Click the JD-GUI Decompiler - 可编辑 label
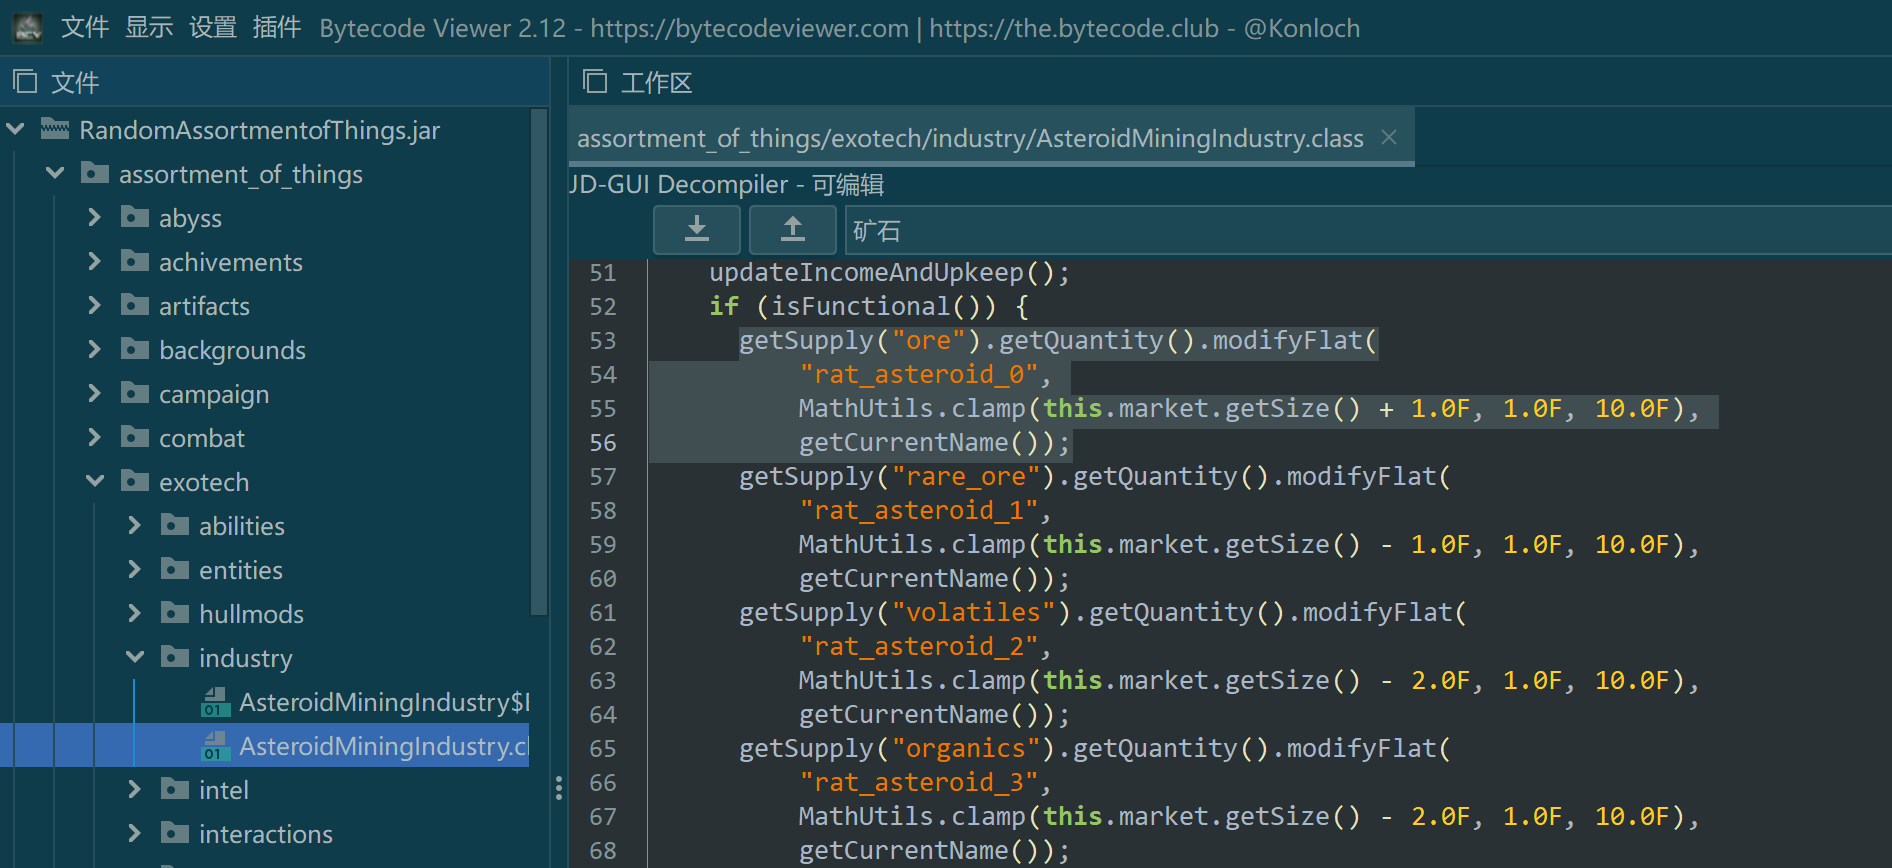Image resolution: width=1892 pixels, height=868 pixels. coord(727,185)
